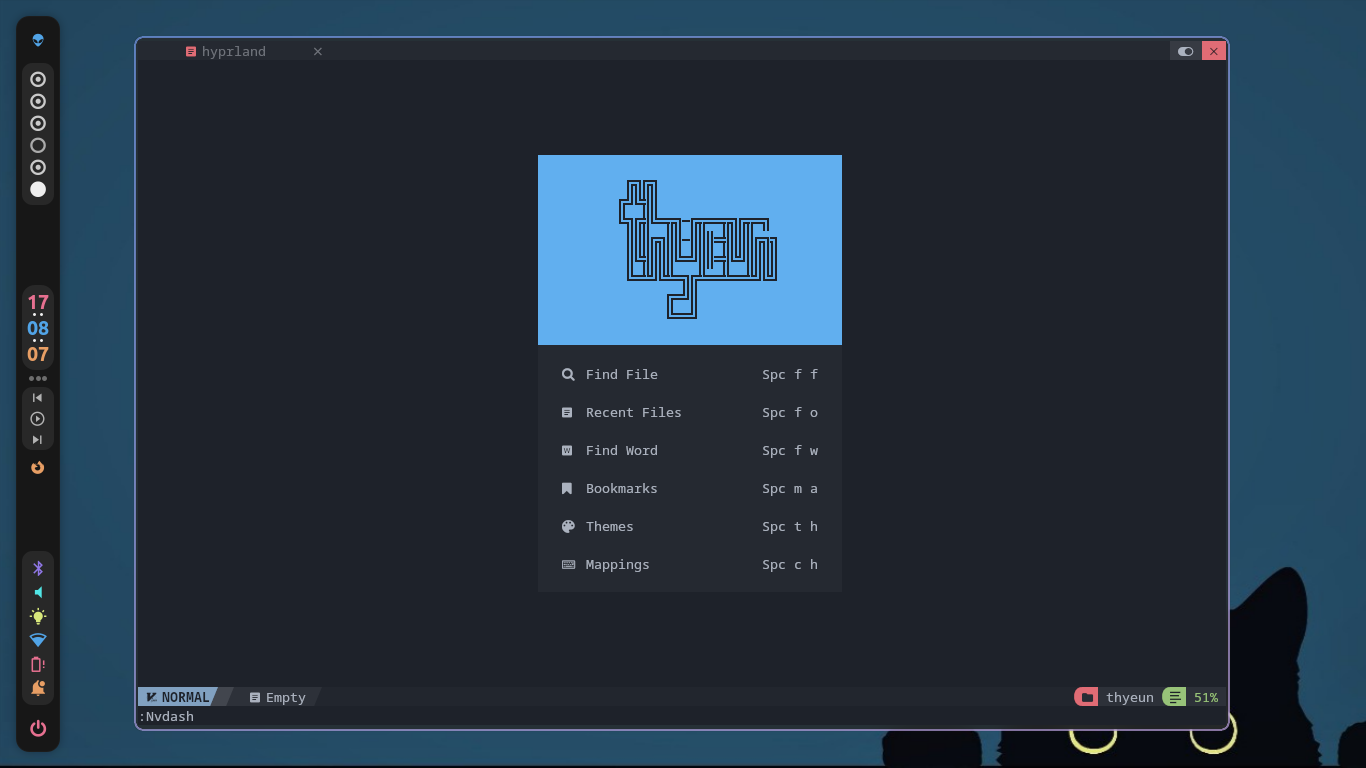
Task: Click the keyboard icon beside Mappings
Action: [x=568, y=564]
